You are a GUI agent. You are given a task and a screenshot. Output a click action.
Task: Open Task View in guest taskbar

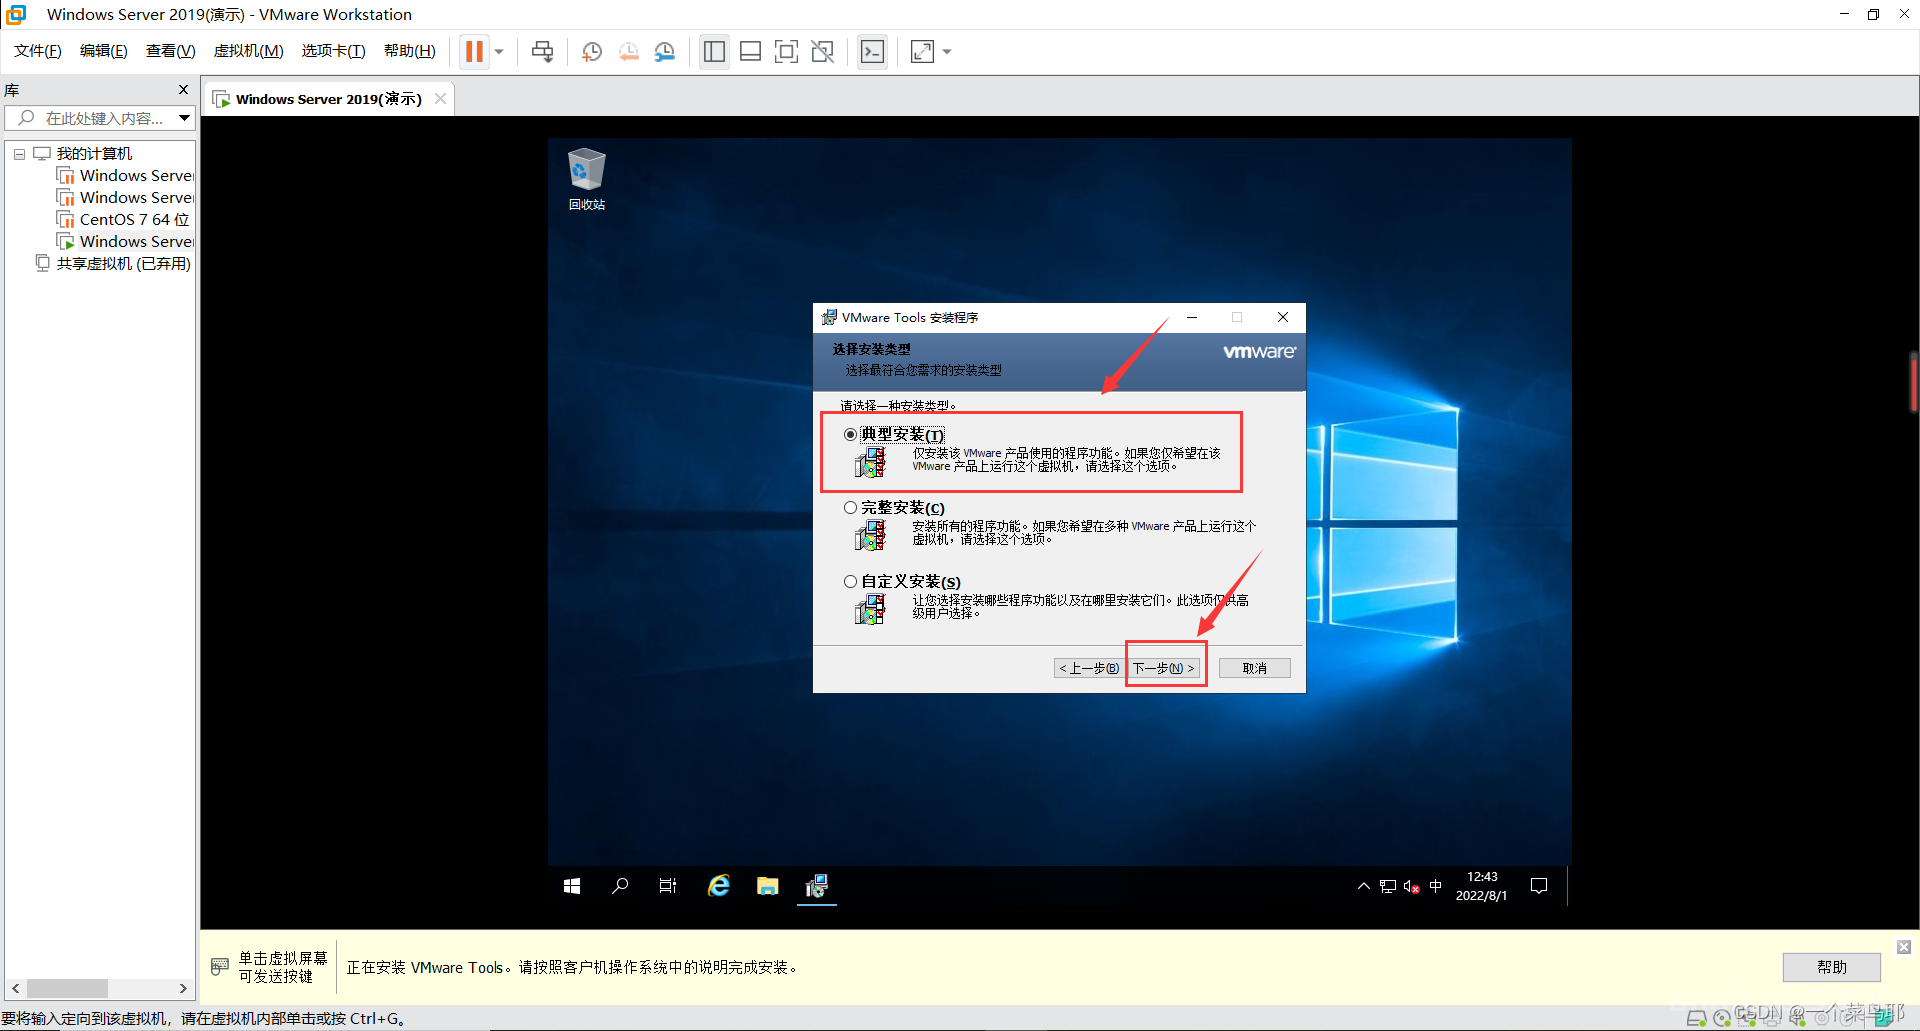pos(668,886)
